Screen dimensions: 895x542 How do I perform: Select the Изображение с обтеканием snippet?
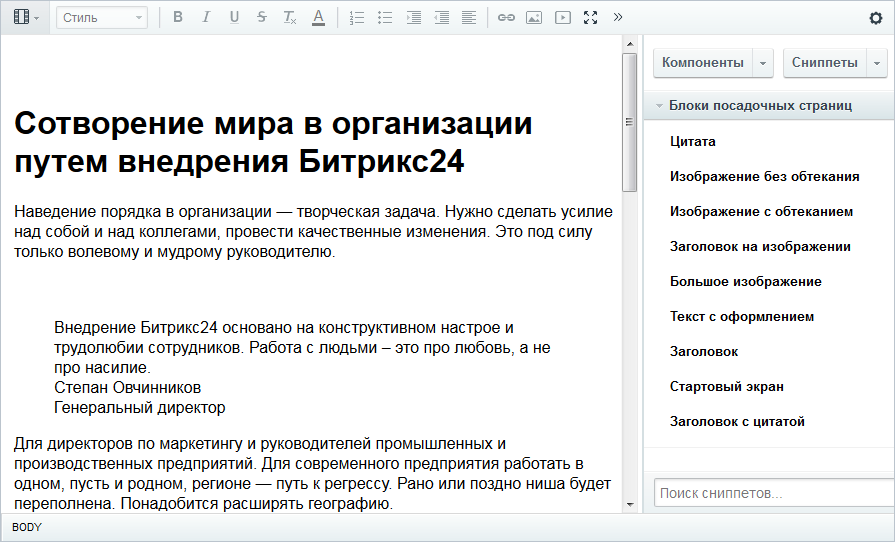(x=761, y=212)
